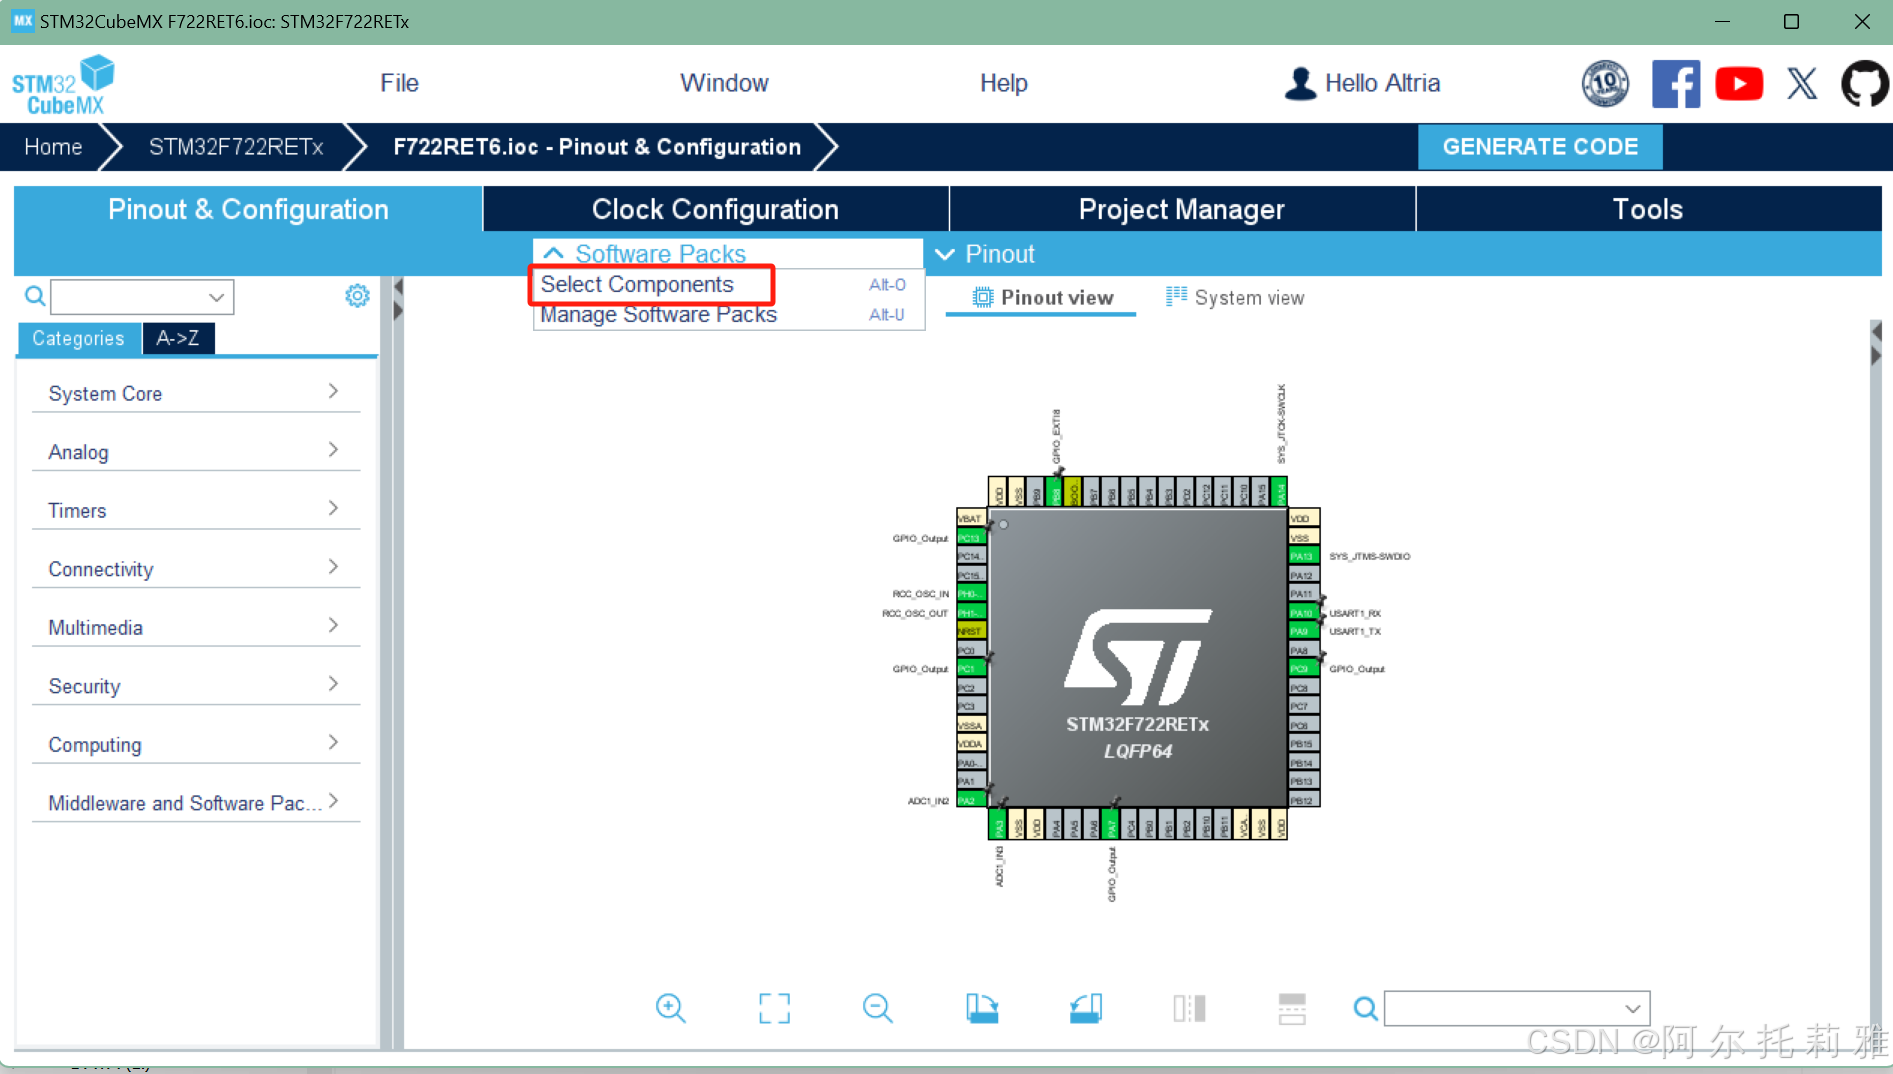Click F722RET6.ioc breadcrumb
1893x1074 pixels.
tap(597, 147)
